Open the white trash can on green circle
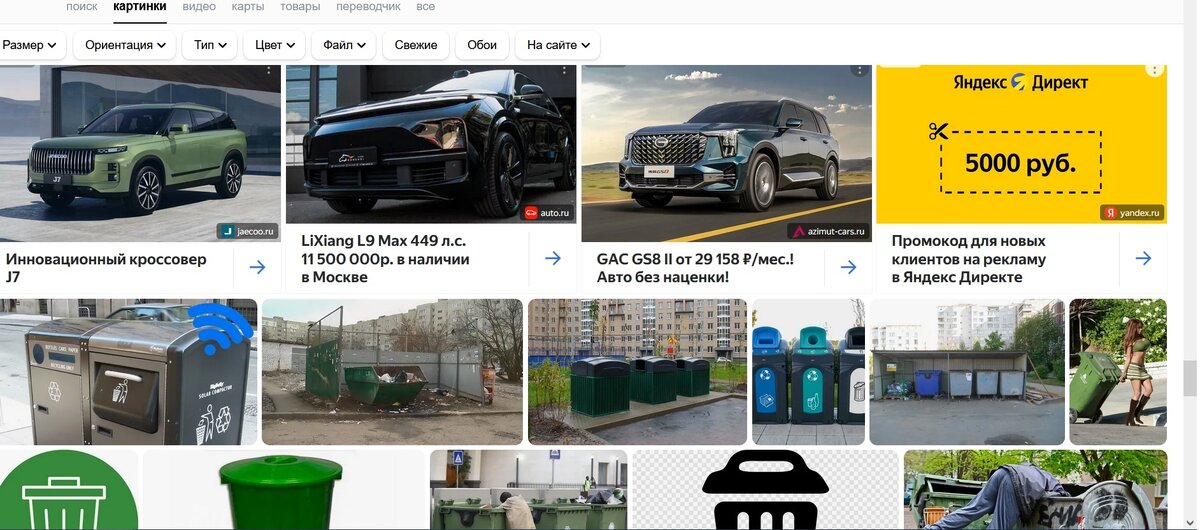 [69, 490]
